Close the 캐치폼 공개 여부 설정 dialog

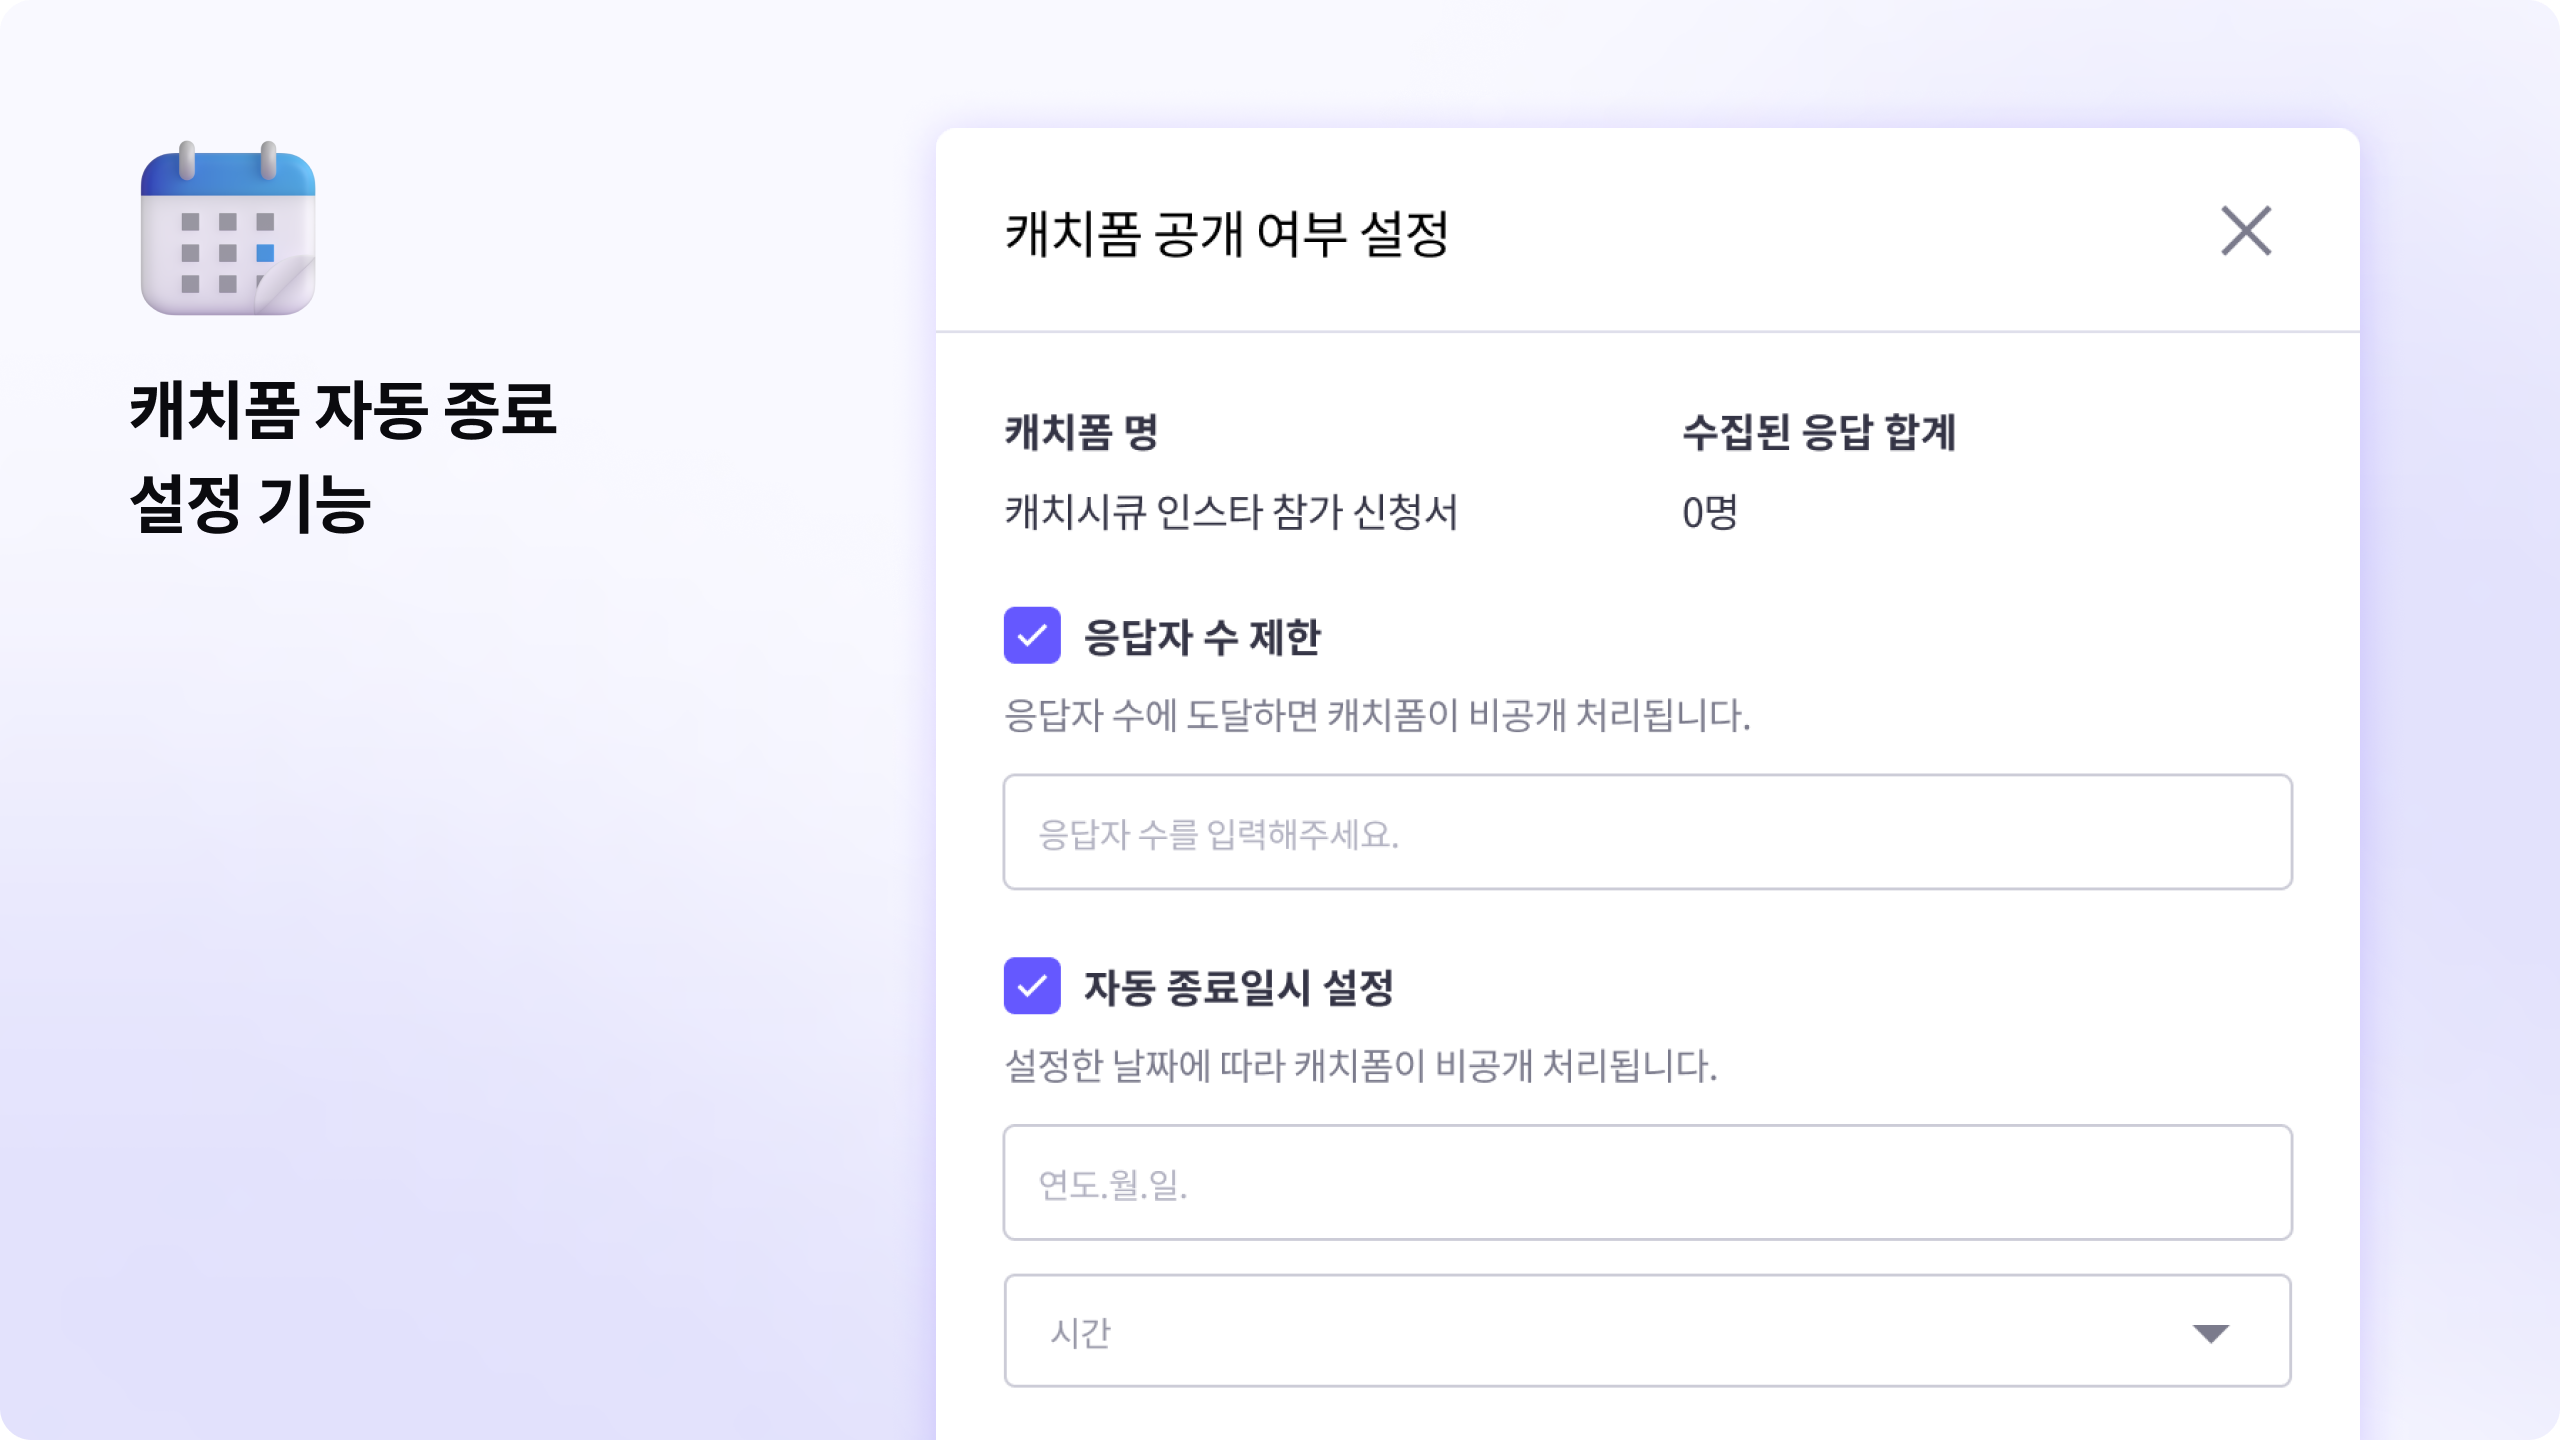click(2246, 231)
